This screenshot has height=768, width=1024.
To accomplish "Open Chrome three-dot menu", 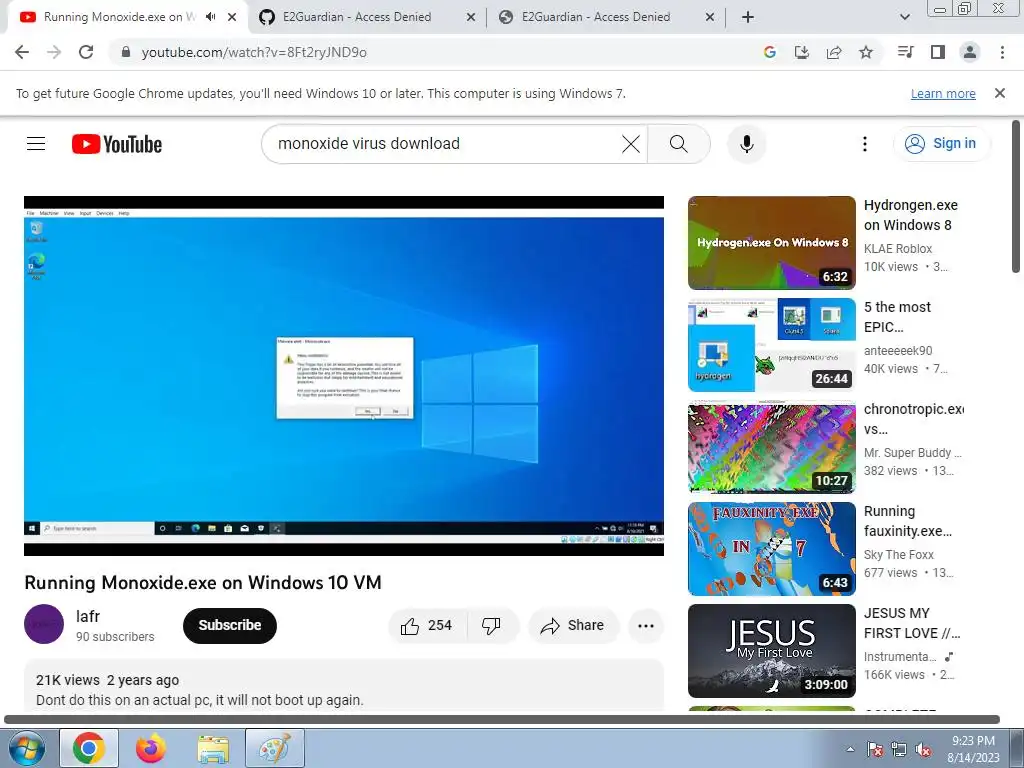I will coord(1002,52).
